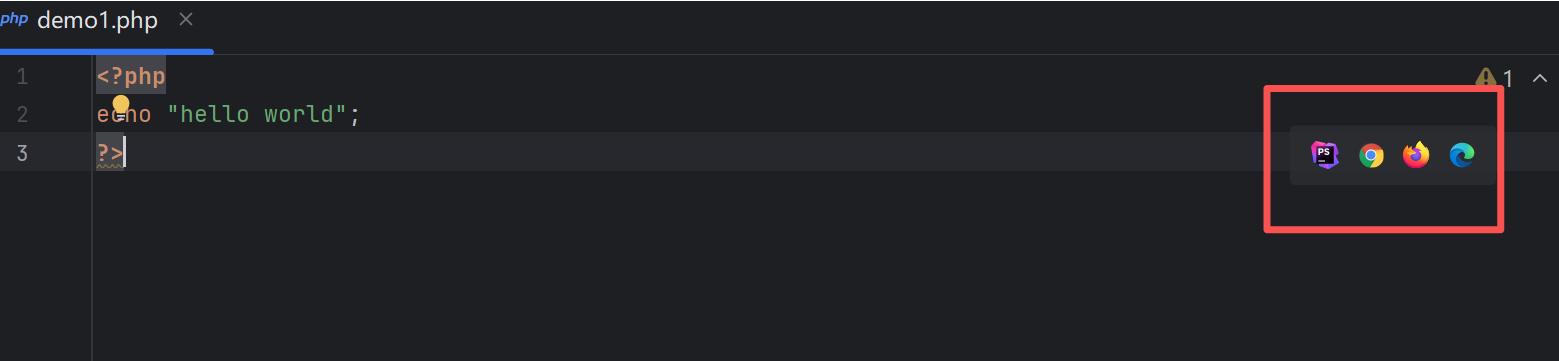Click line number 2 in gutter
The width and height of the screenshot is (1559, 361).
pos(22,115)
